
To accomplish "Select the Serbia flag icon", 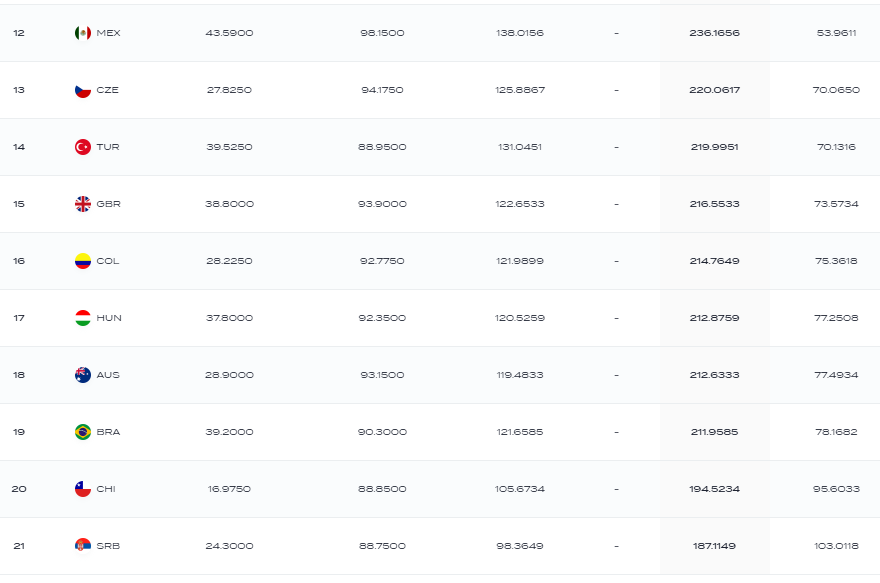I will [82, 546].
